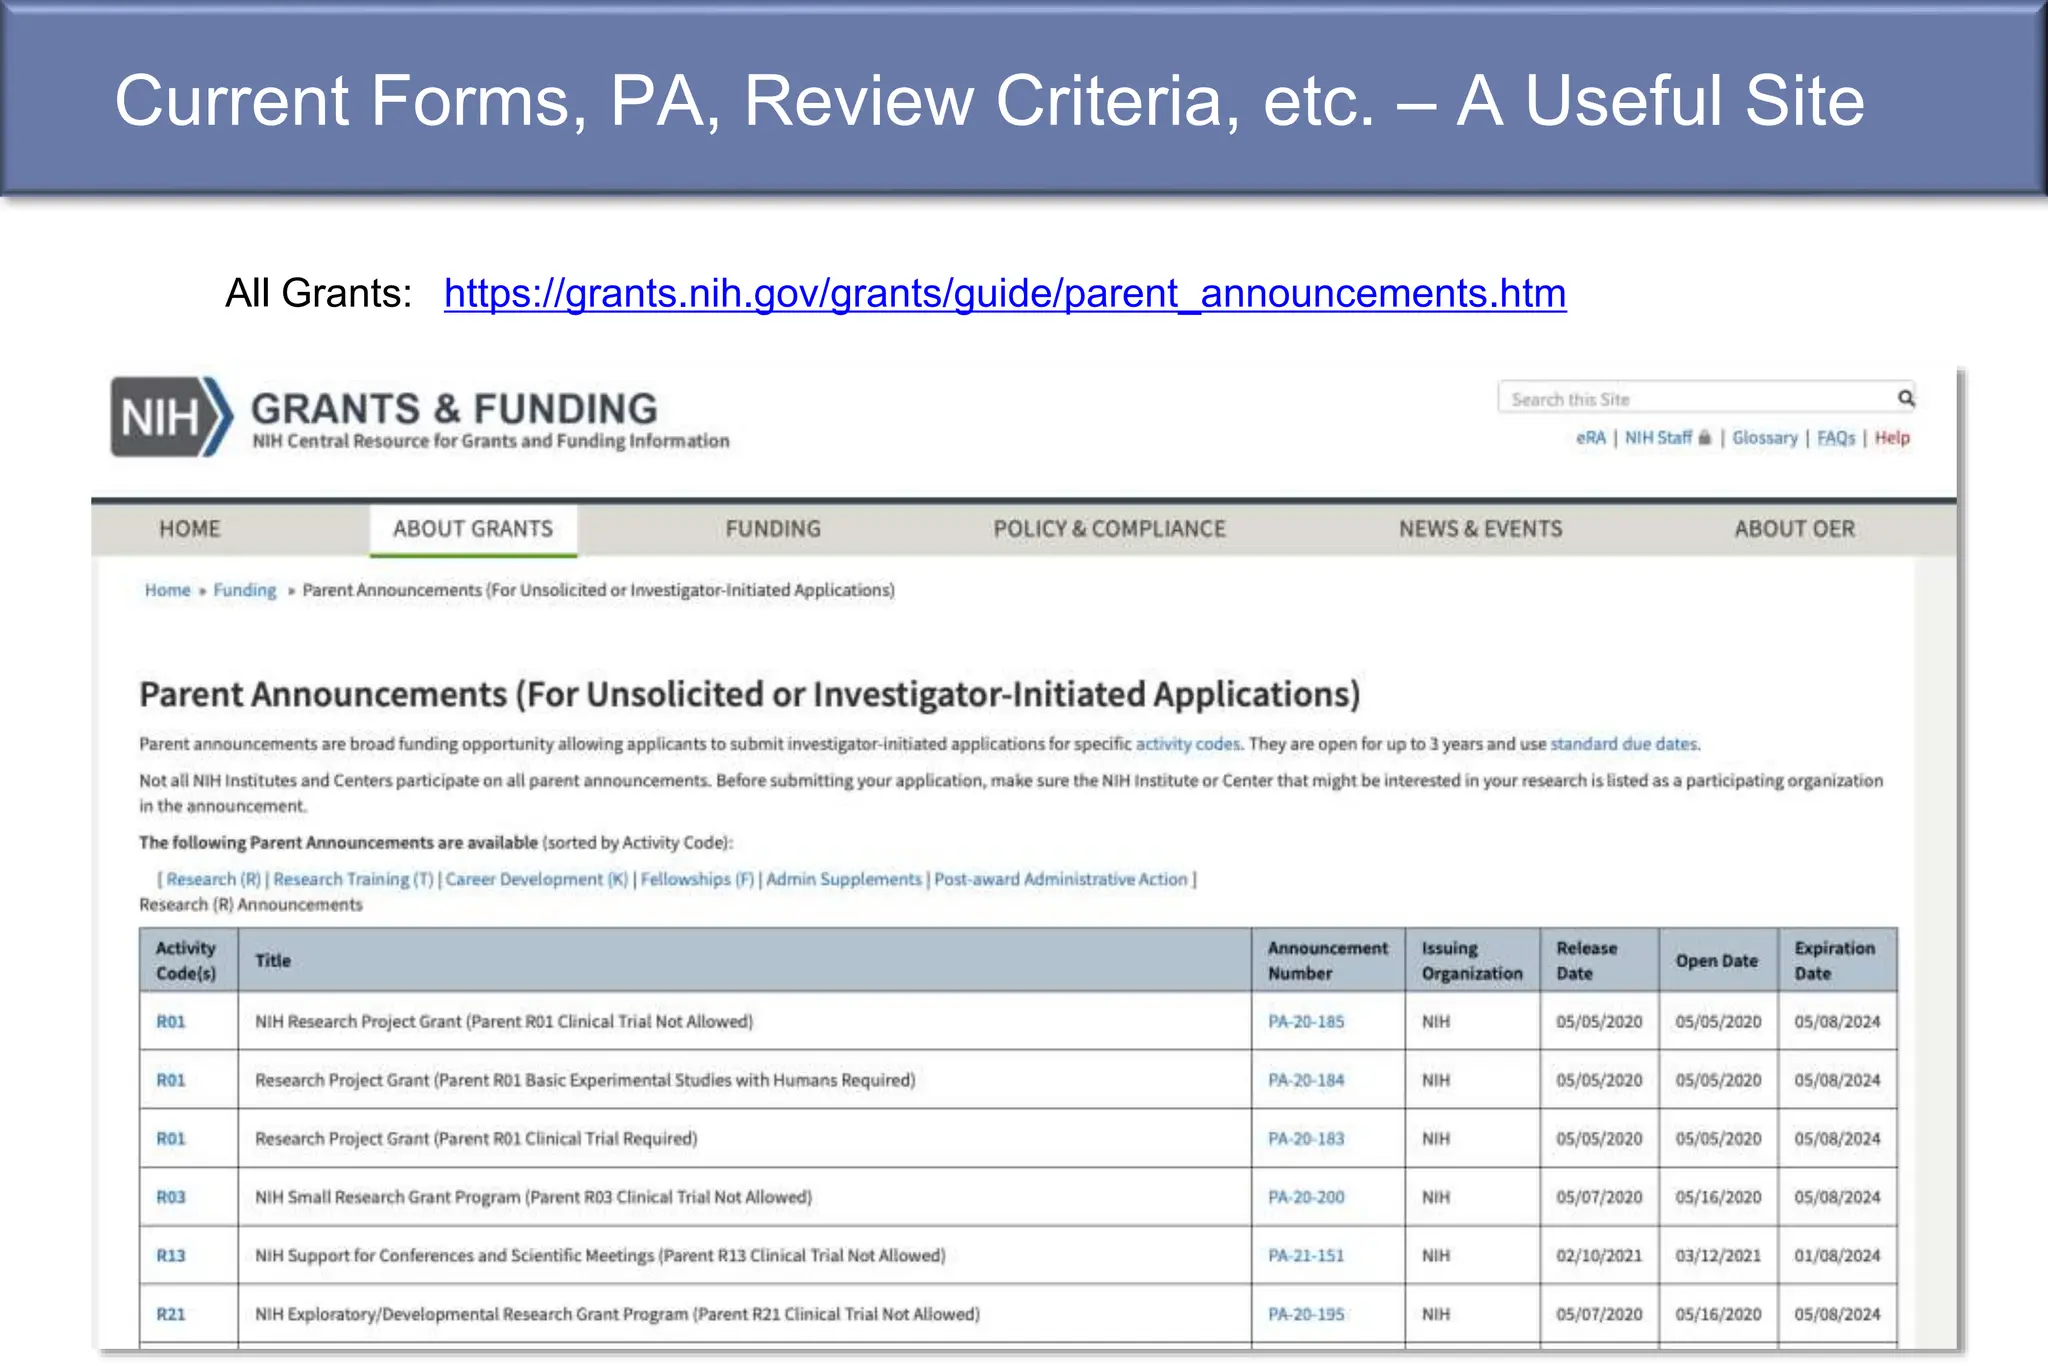Click the 'GRANTS & FUNDING' site title

(x=454, y=409)
